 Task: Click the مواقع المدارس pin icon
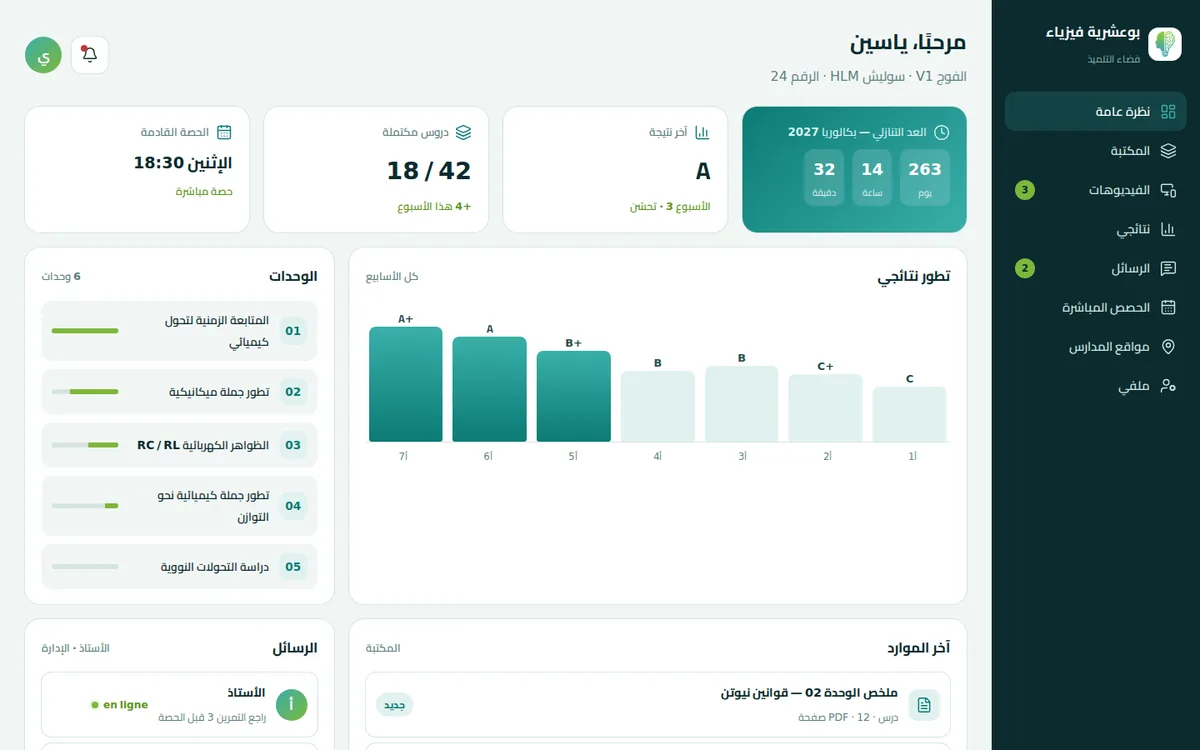click(x=1168, y=346)
